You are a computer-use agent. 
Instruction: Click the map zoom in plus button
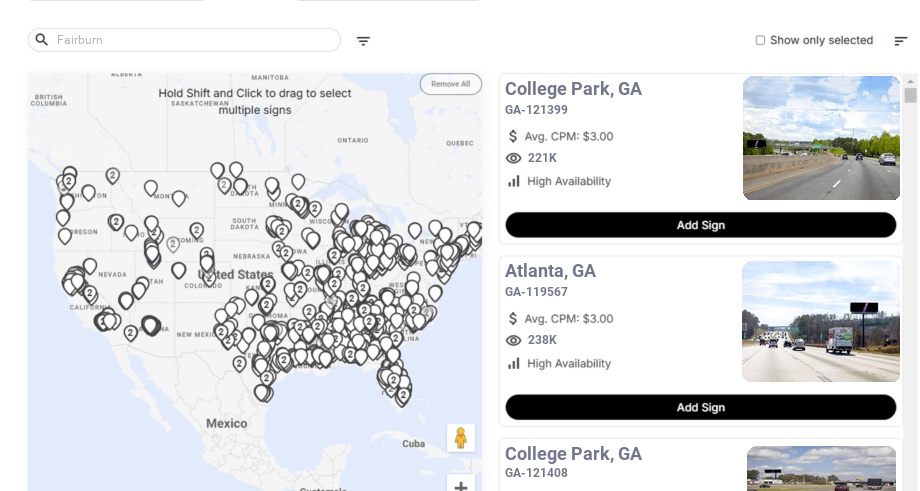[461, 486]
